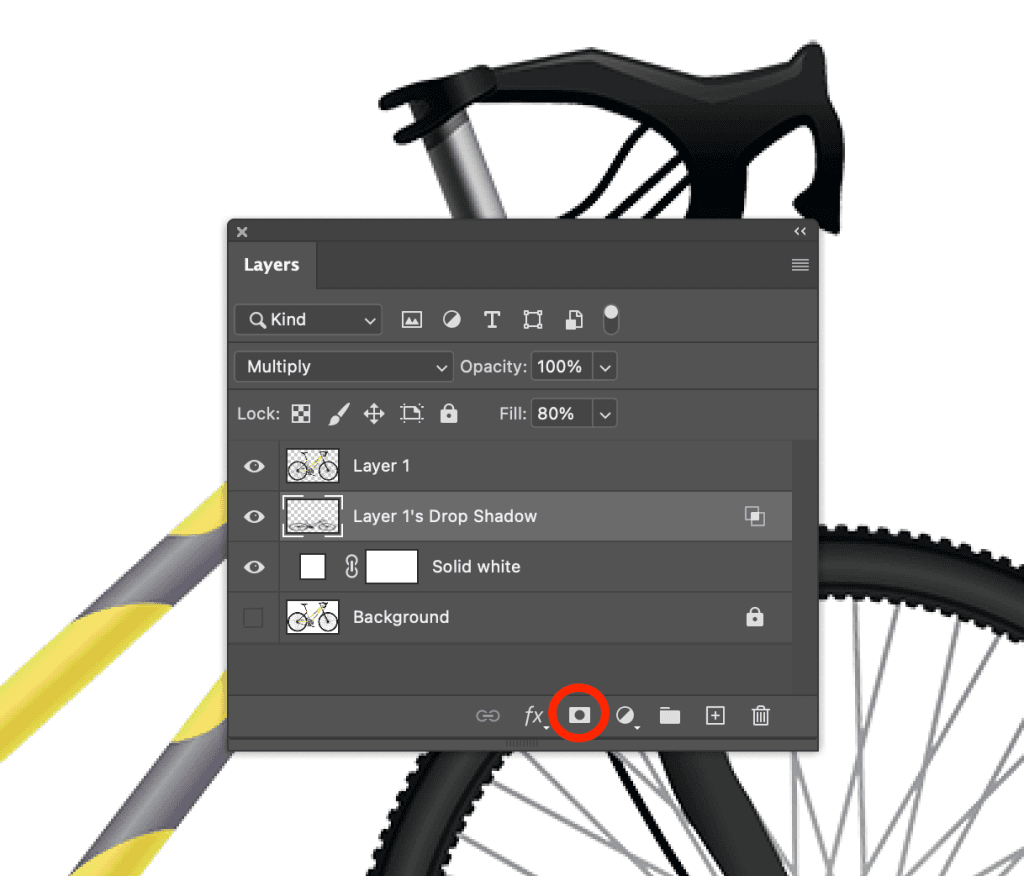Click the Add layer mask icon

[579, 715]
